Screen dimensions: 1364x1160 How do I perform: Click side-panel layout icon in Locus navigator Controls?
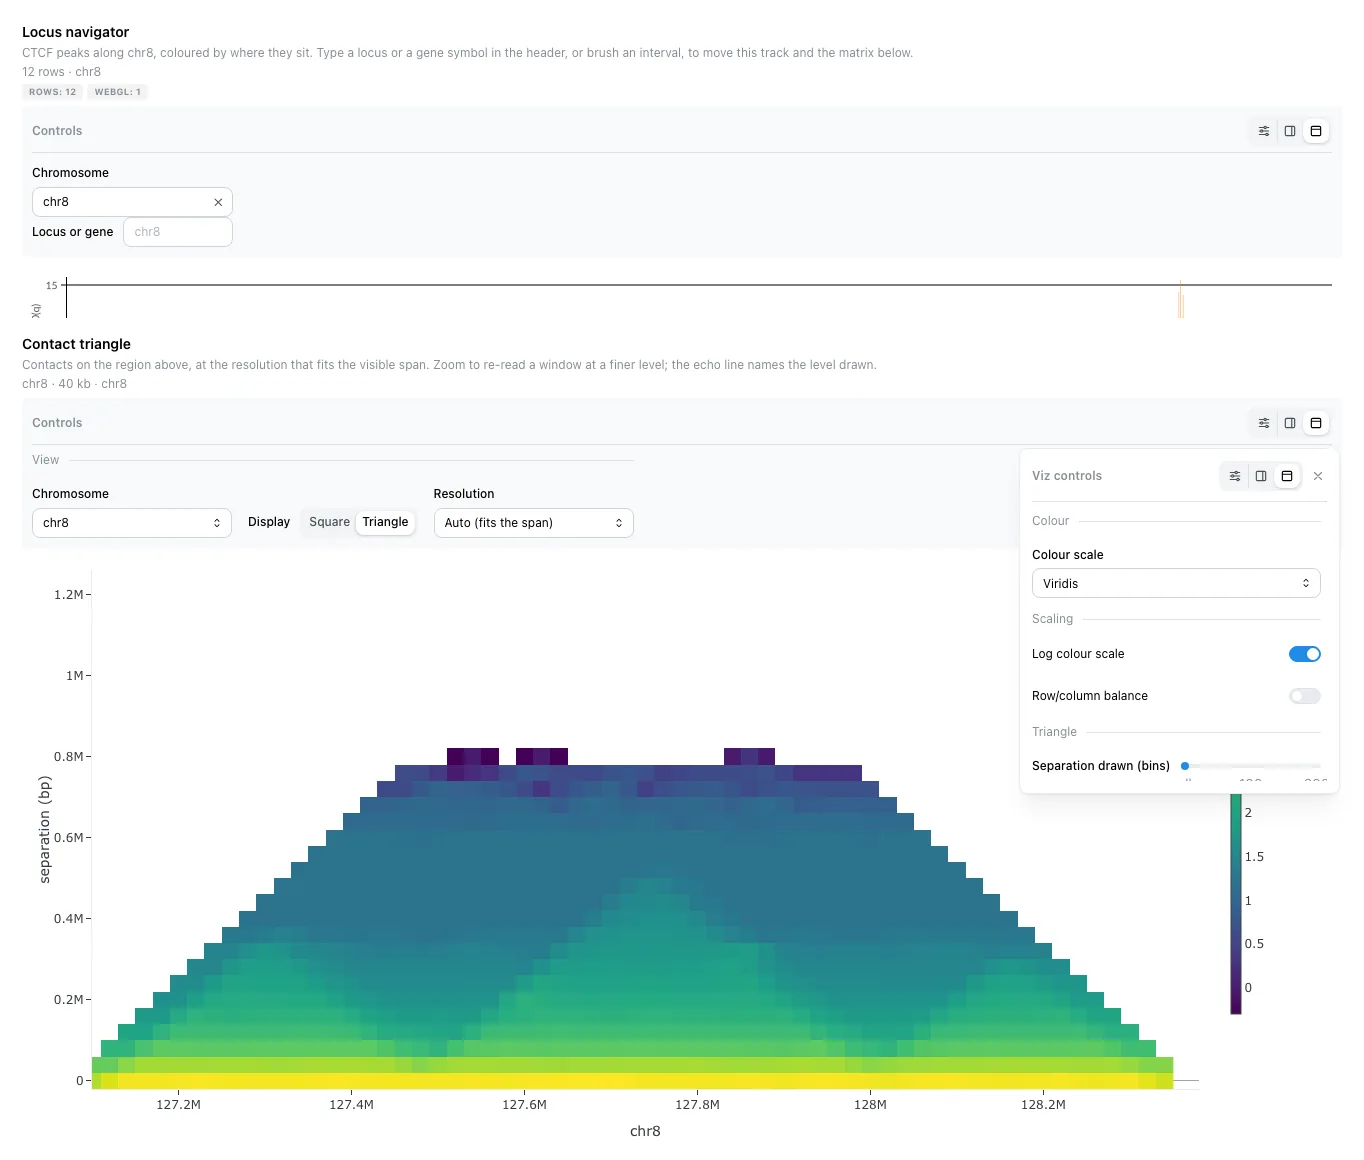[1290, 131]
